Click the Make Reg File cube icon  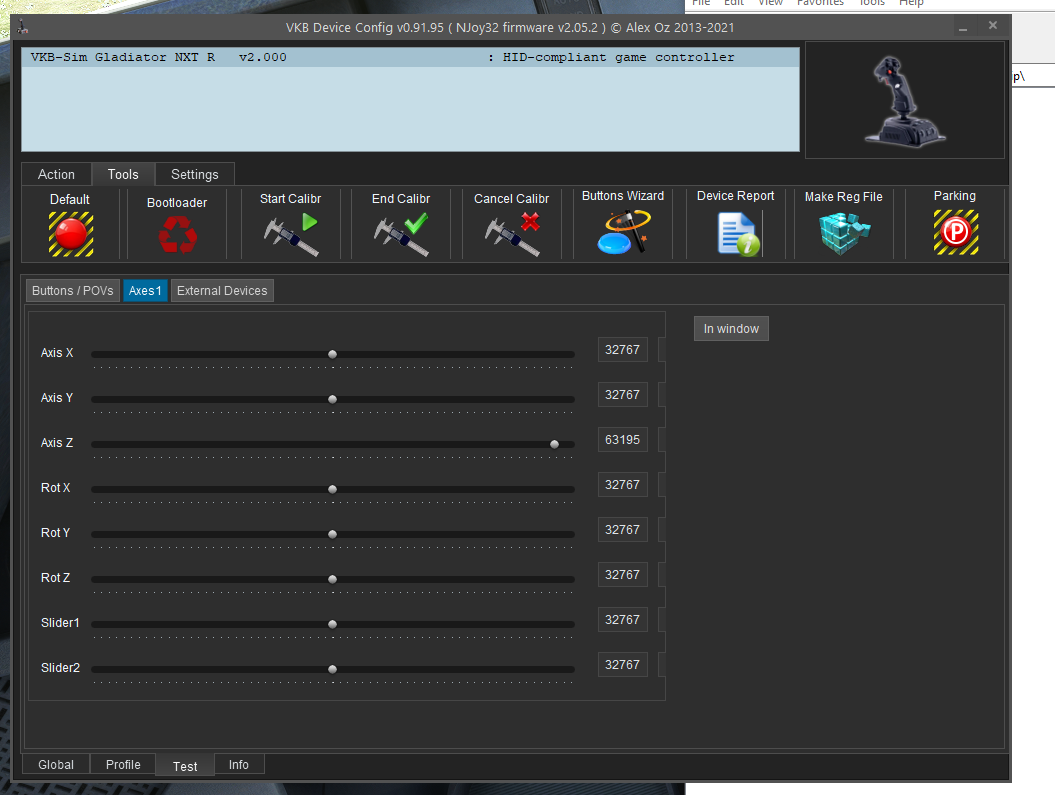click(x=844, y=233)
